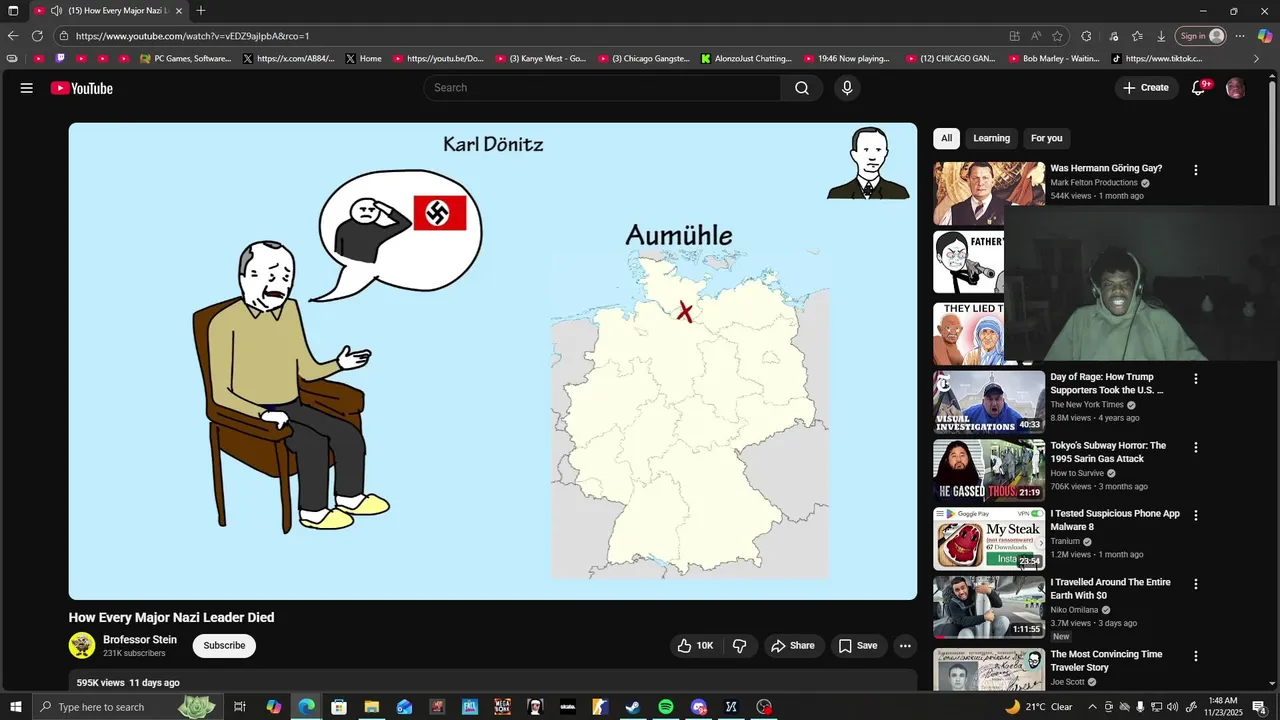The width and height of the screenshot is (1280, 720).
Task: Open Steam from the taskbar
Action: [x=633, y=707]
